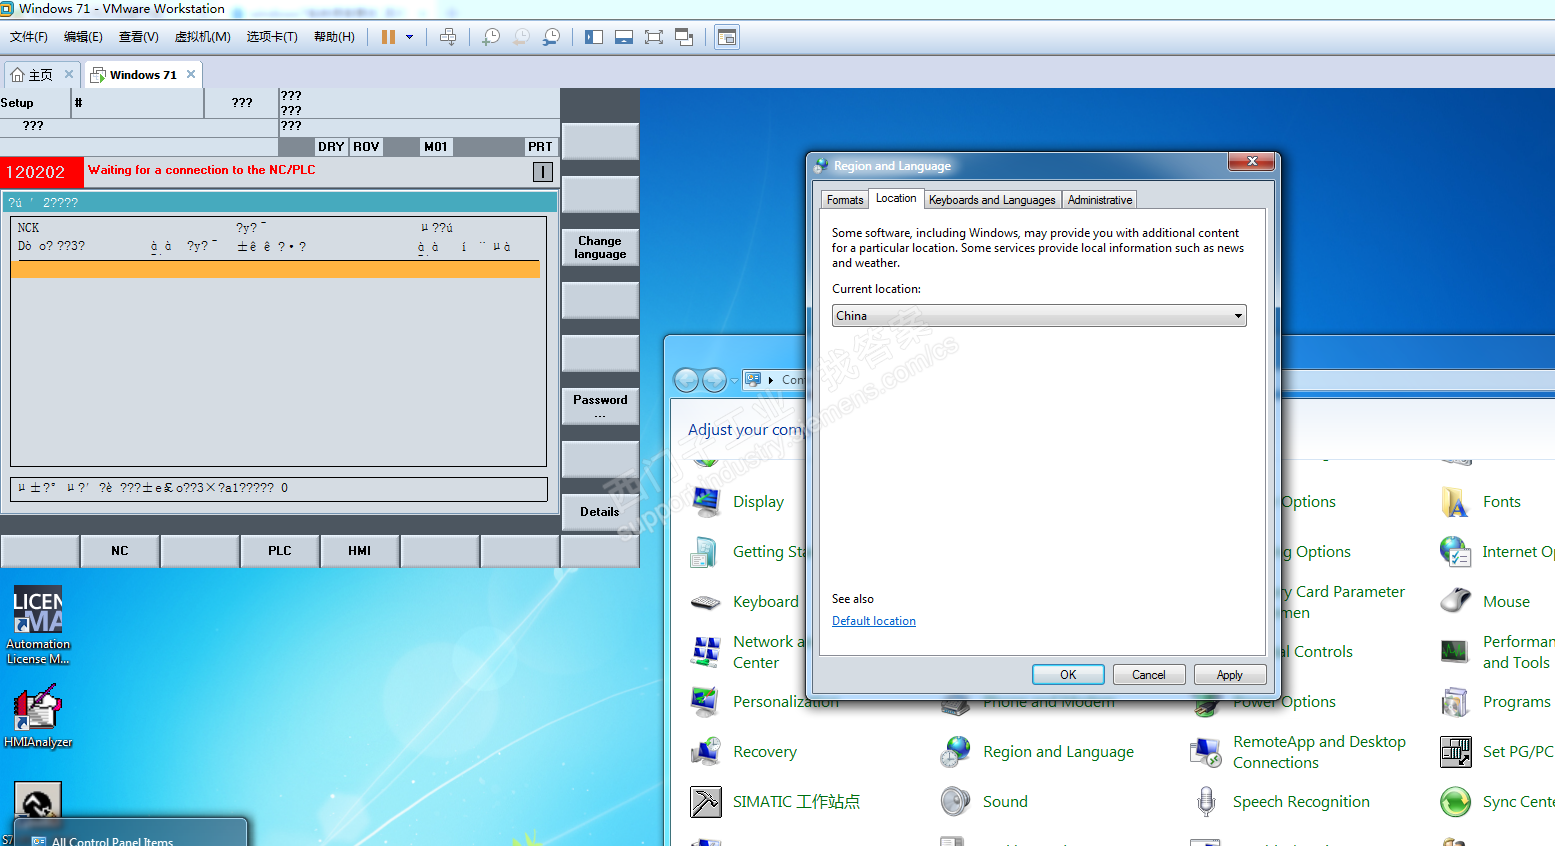Image resolution: width=1555 pixels, height=846 pixels.
Task: Open the 文件(F) menu
Action: pos(29,37)
